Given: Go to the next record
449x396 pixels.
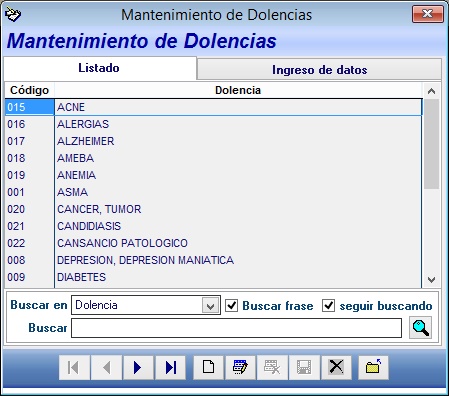Looking at the screenshot, I should click(138, 367).
